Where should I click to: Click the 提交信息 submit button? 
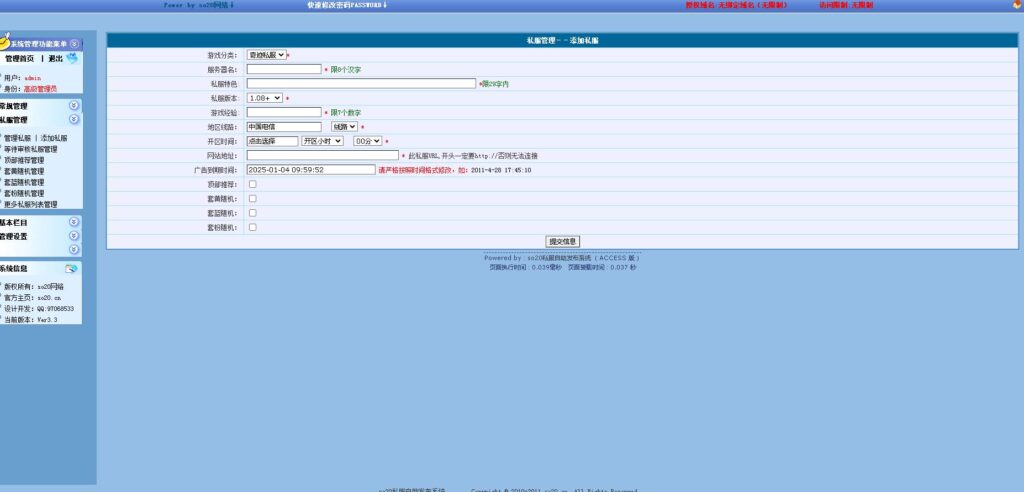click(x=562, y=241)
